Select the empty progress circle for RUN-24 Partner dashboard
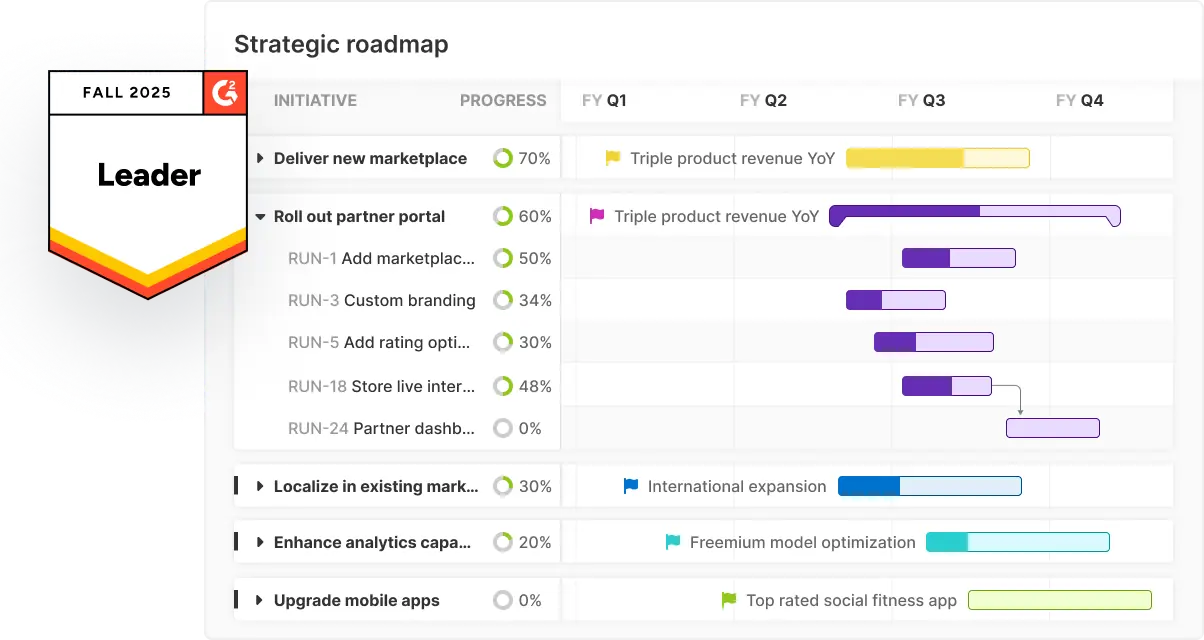This screenshot has height=640, width=1204. pyautogui.click(x=504, y=428)
